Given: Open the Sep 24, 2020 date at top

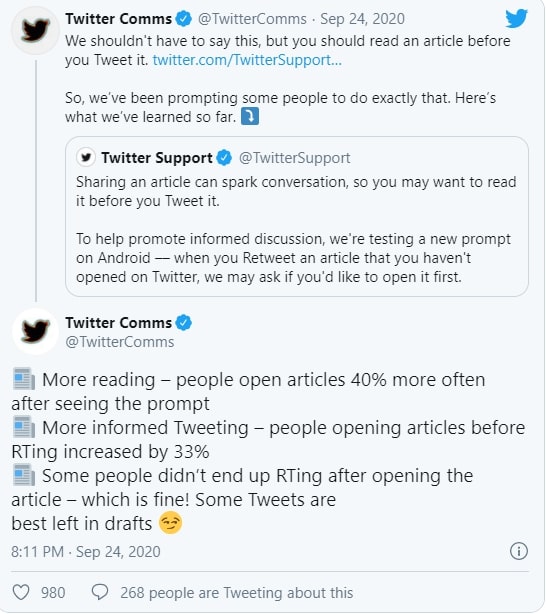Looking at the screenshot, I should [362, 19].
